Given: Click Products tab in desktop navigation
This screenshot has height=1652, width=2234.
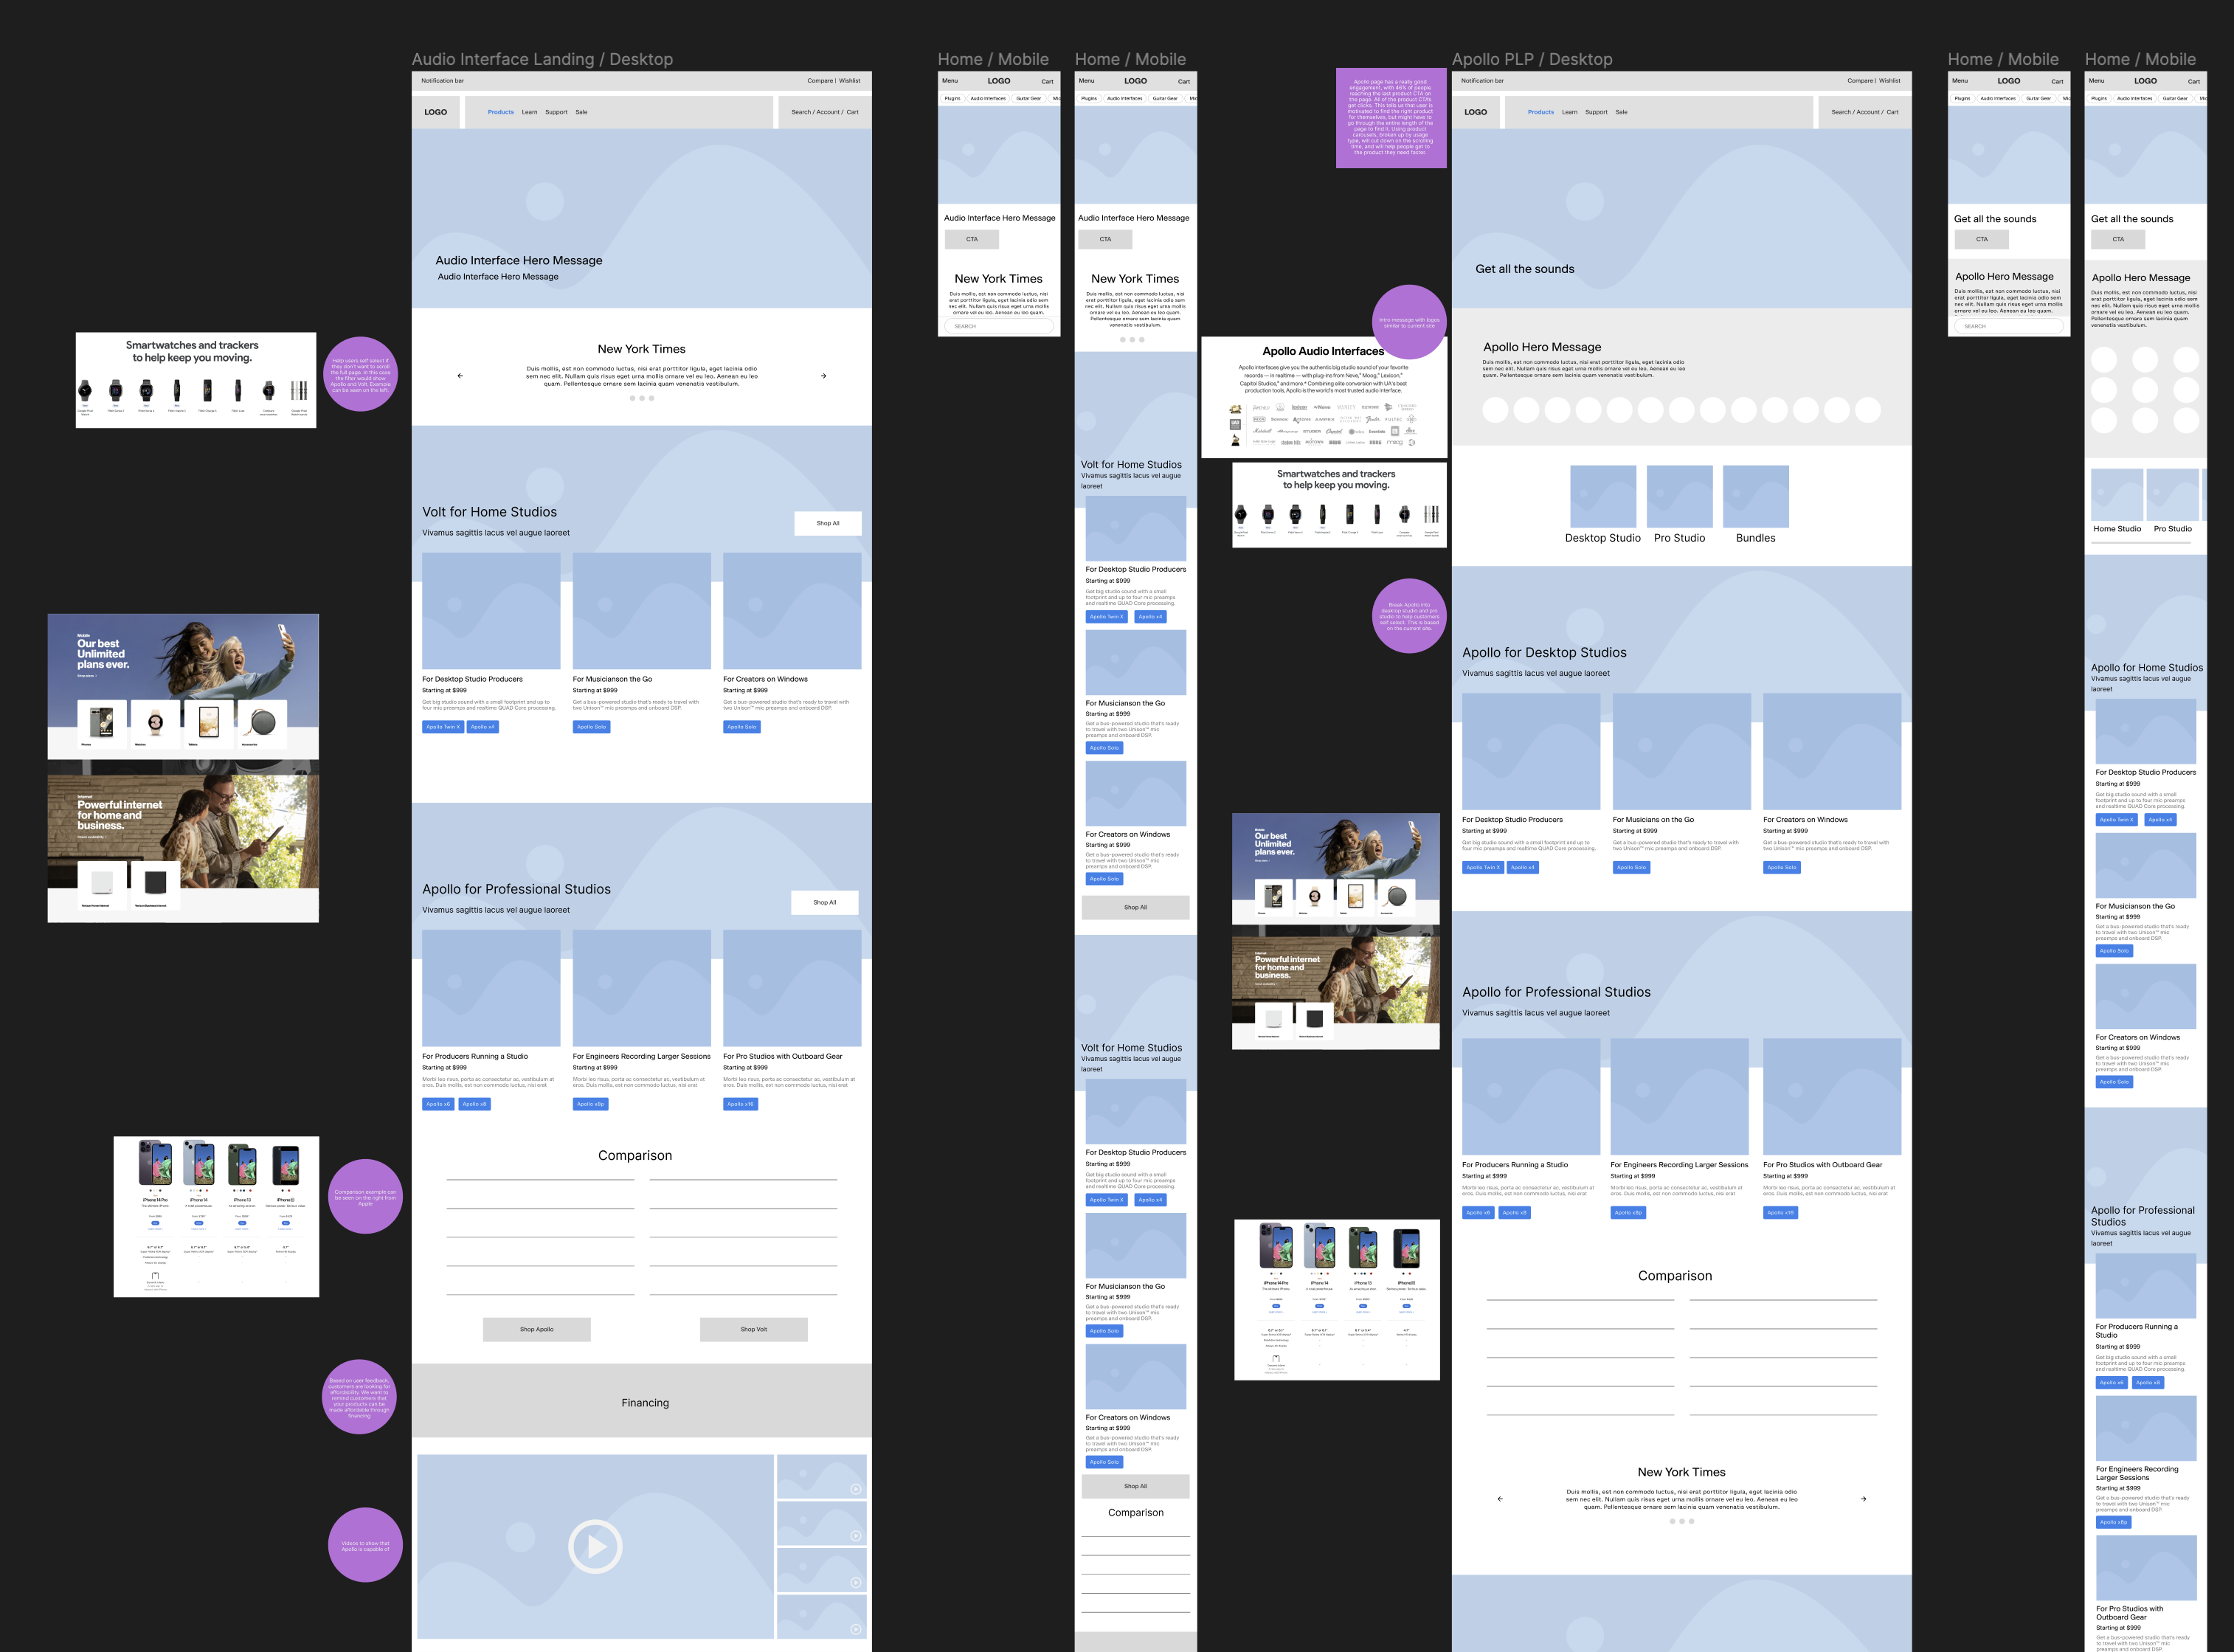Looking at the screenshot, I should tap(501, 111).
